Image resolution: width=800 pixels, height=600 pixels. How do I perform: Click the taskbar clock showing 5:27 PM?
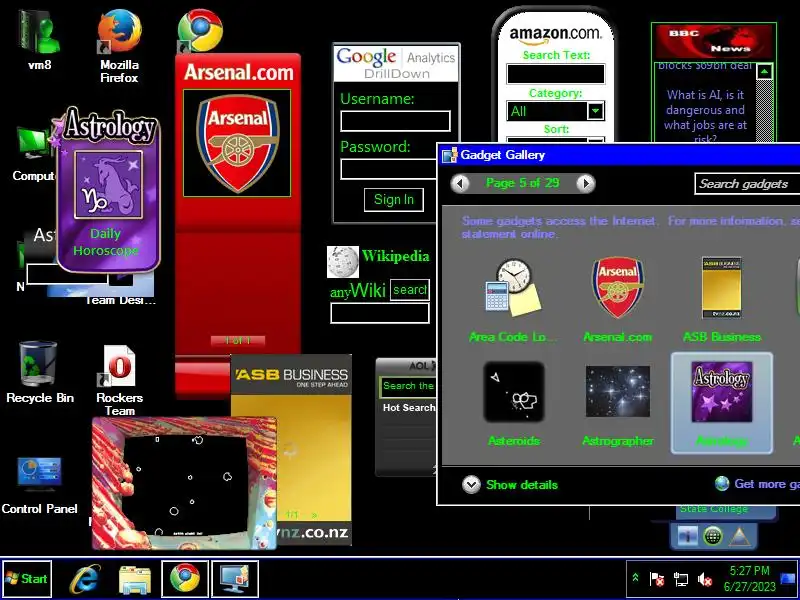point(749,579)
